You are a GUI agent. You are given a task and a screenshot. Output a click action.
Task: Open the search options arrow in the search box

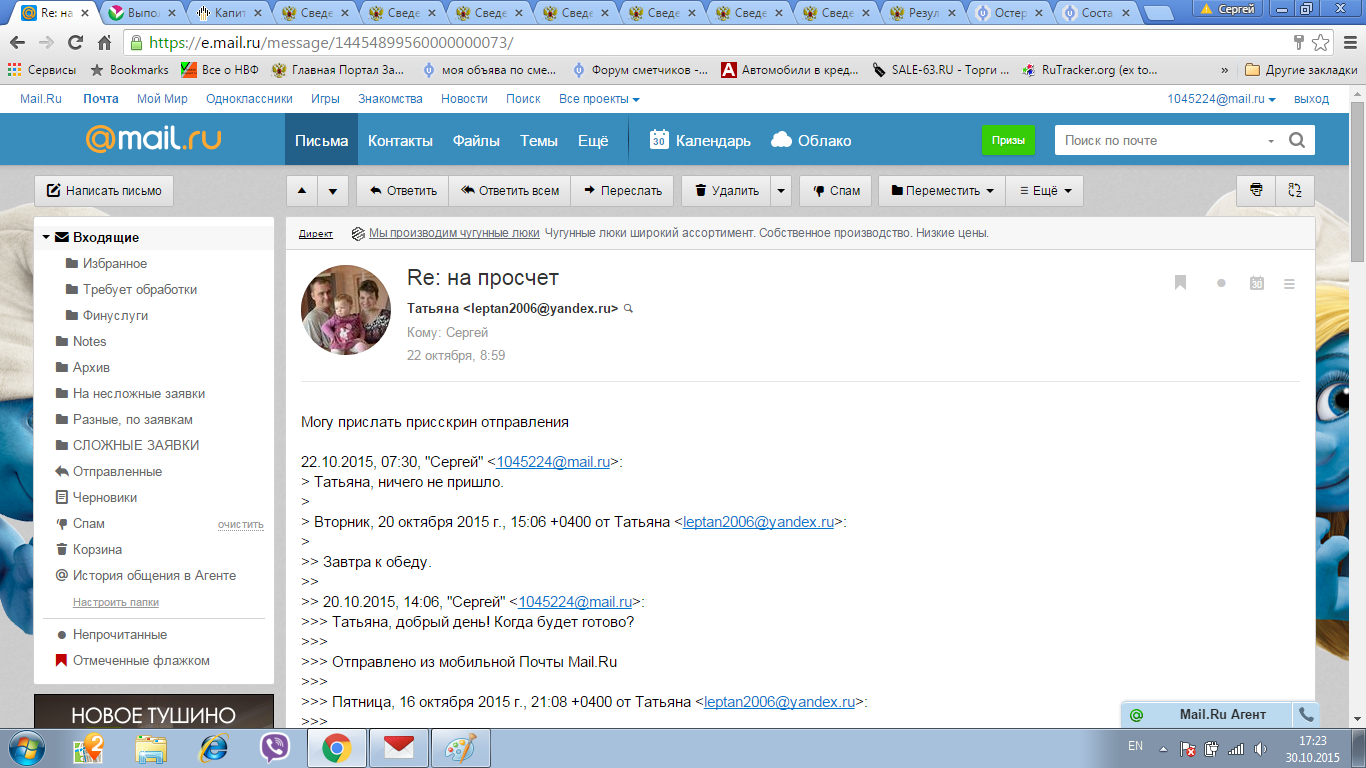(x=1271, y=141)
